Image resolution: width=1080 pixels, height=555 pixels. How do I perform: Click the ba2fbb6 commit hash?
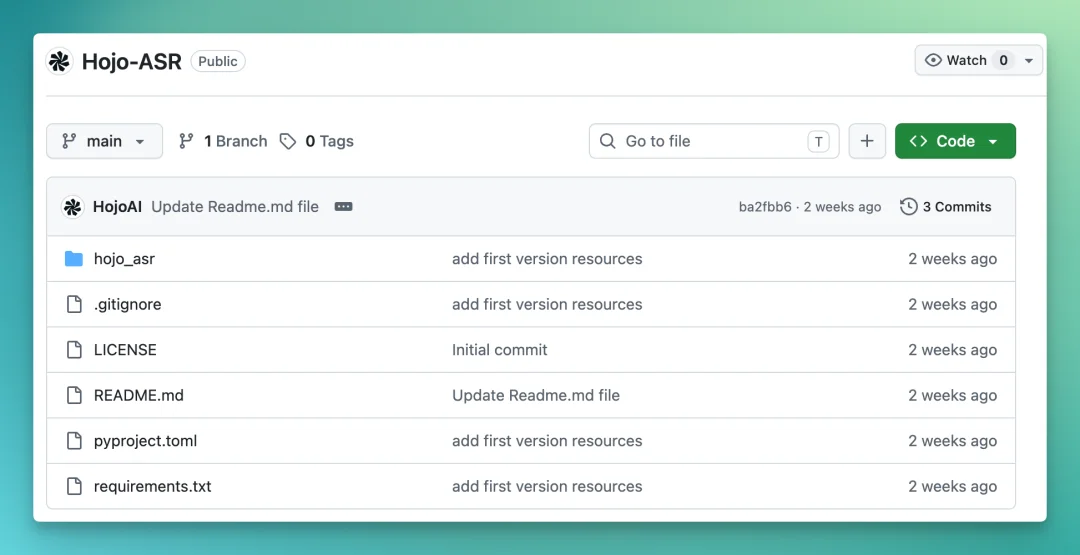(x=765, y=207)
